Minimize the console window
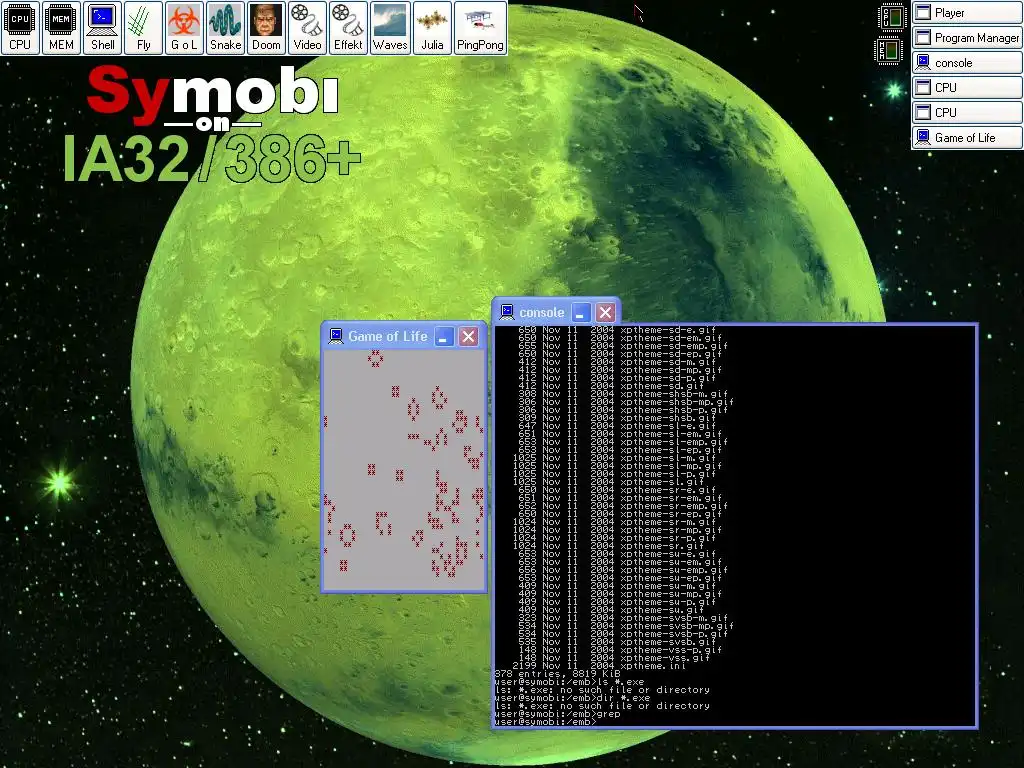The width and height of the screenshot is (1024, 768). pos(581,312)
